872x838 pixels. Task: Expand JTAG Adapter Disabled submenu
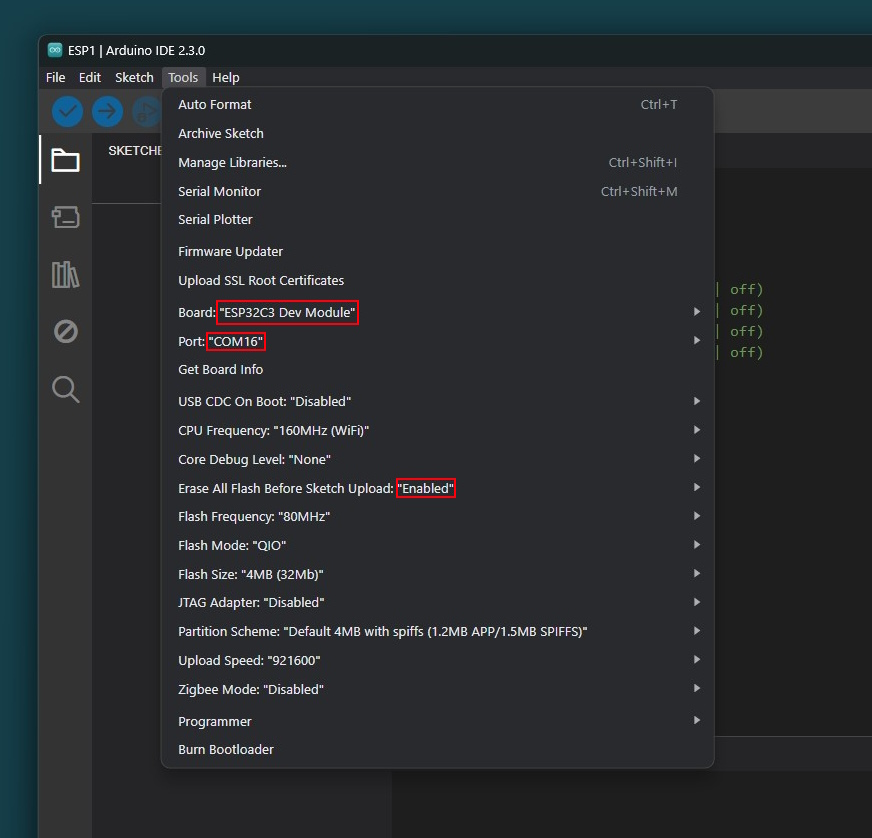tap(437, 602)
